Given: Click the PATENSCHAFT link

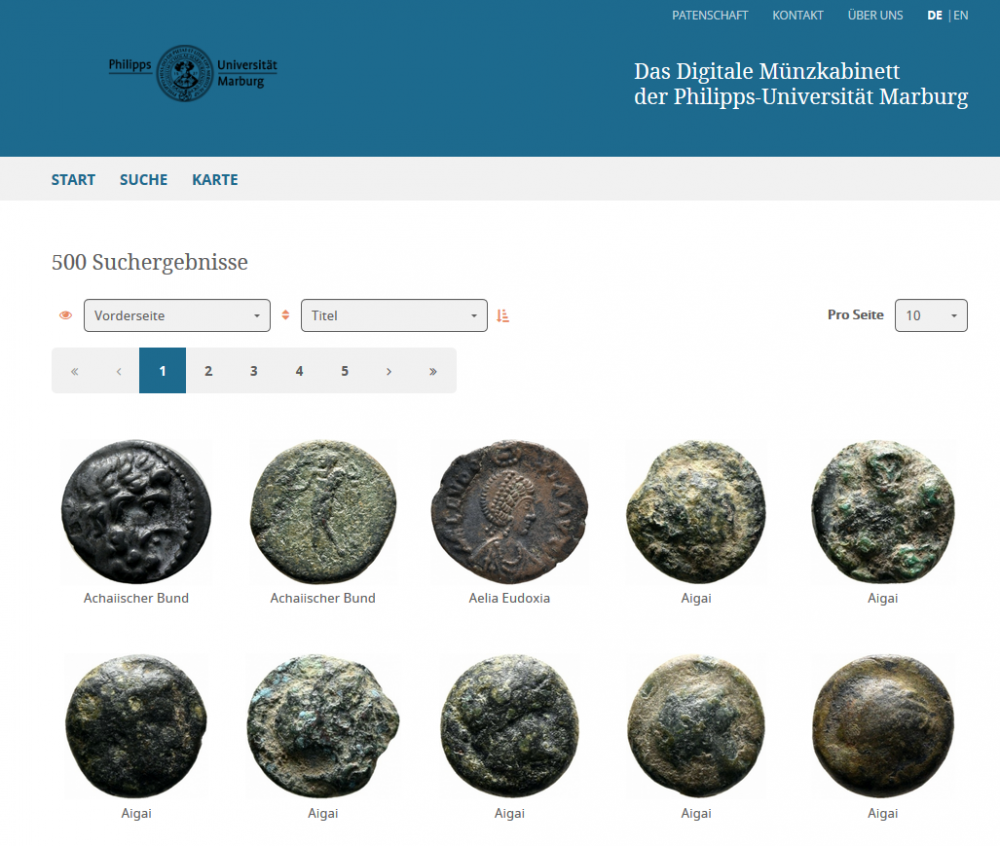Looking at the screenshot, I should click(x=710, y=15).
